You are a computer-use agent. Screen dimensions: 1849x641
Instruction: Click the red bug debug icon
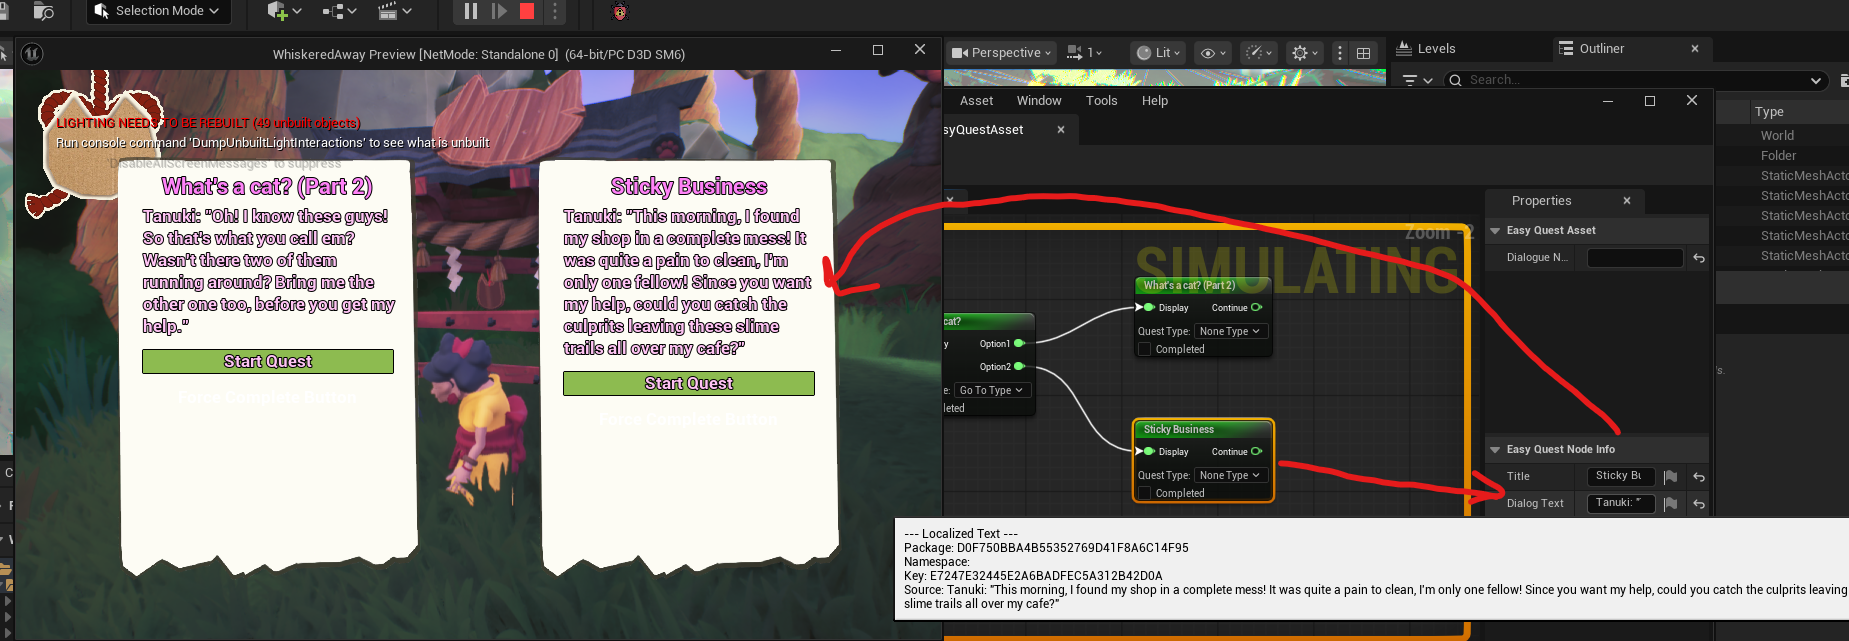620,12
